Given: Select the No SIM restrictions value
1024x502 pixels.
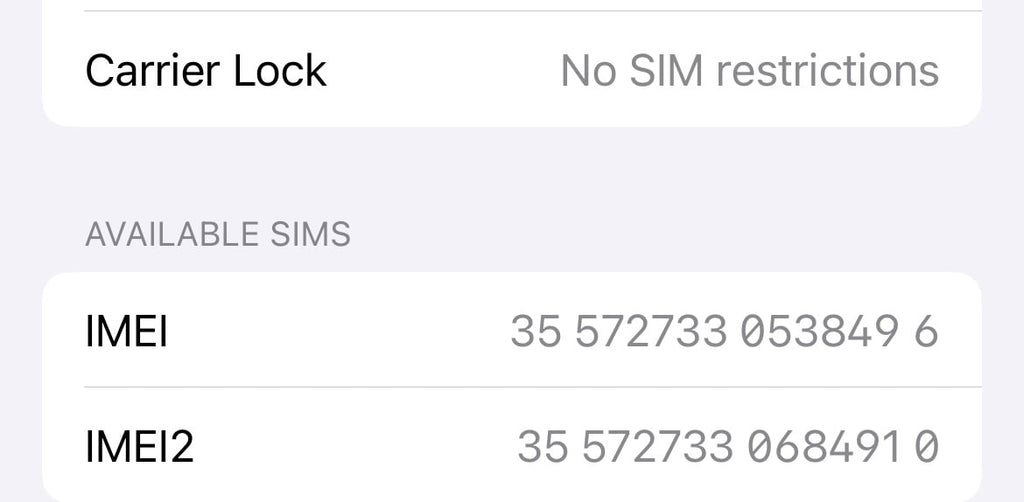Looking at the screenshot, I should point(749,71).
